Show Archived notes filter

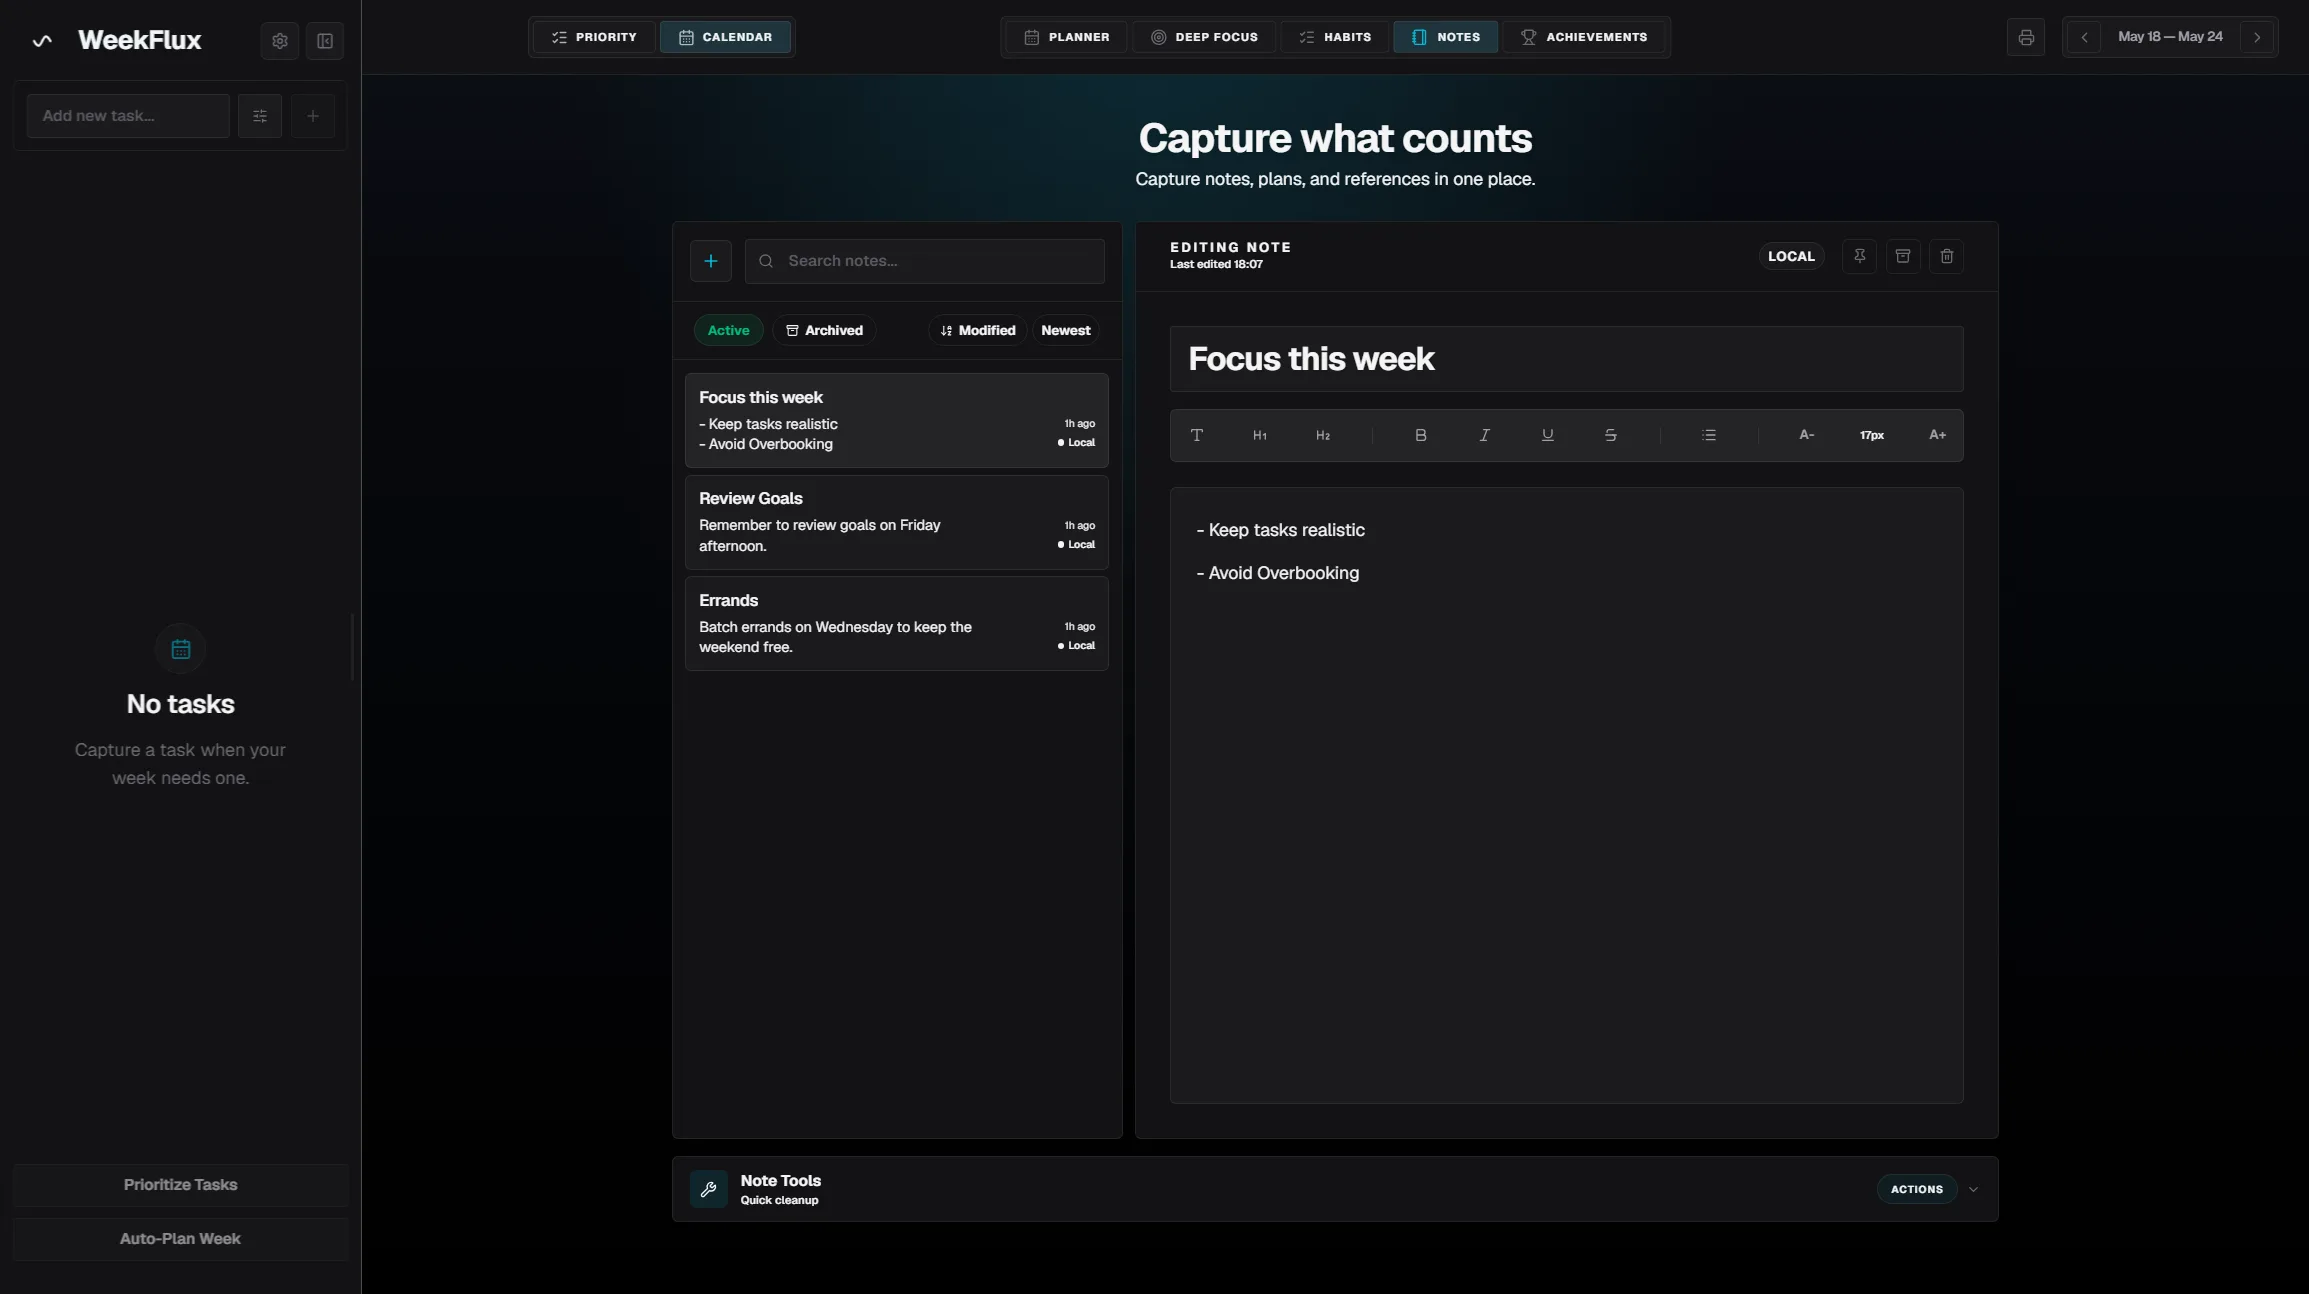pyautogui.click(x=824, y=330)
